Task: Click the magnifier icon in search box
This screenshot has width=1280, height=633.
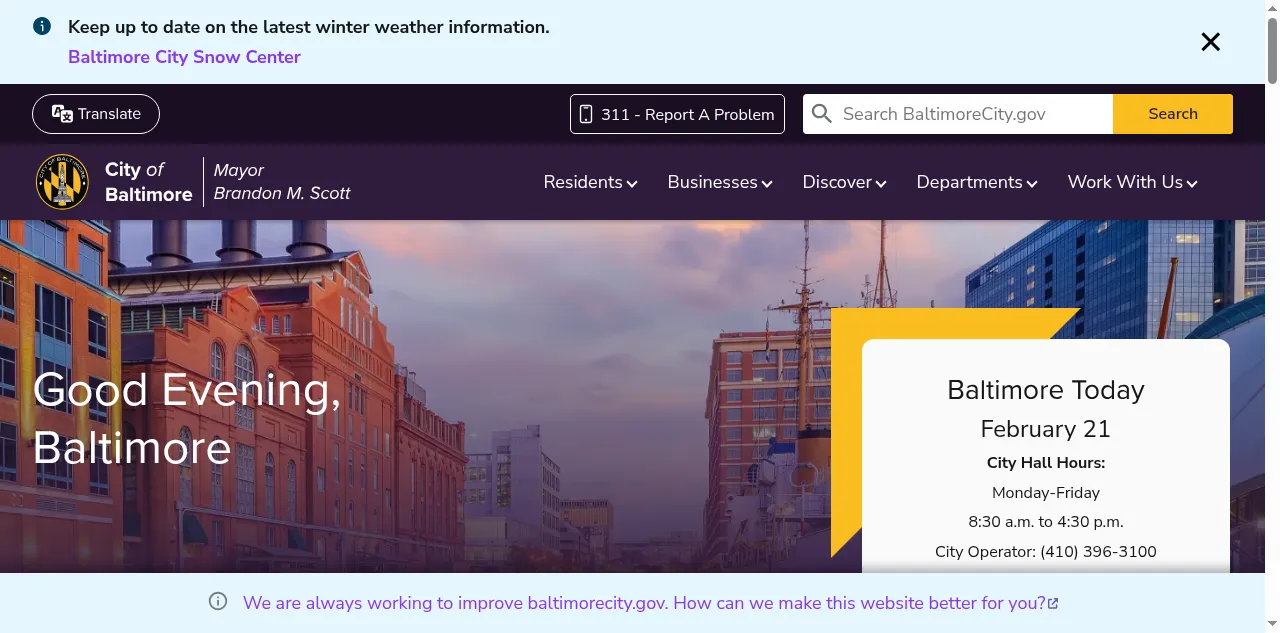Action: [822, 114]
